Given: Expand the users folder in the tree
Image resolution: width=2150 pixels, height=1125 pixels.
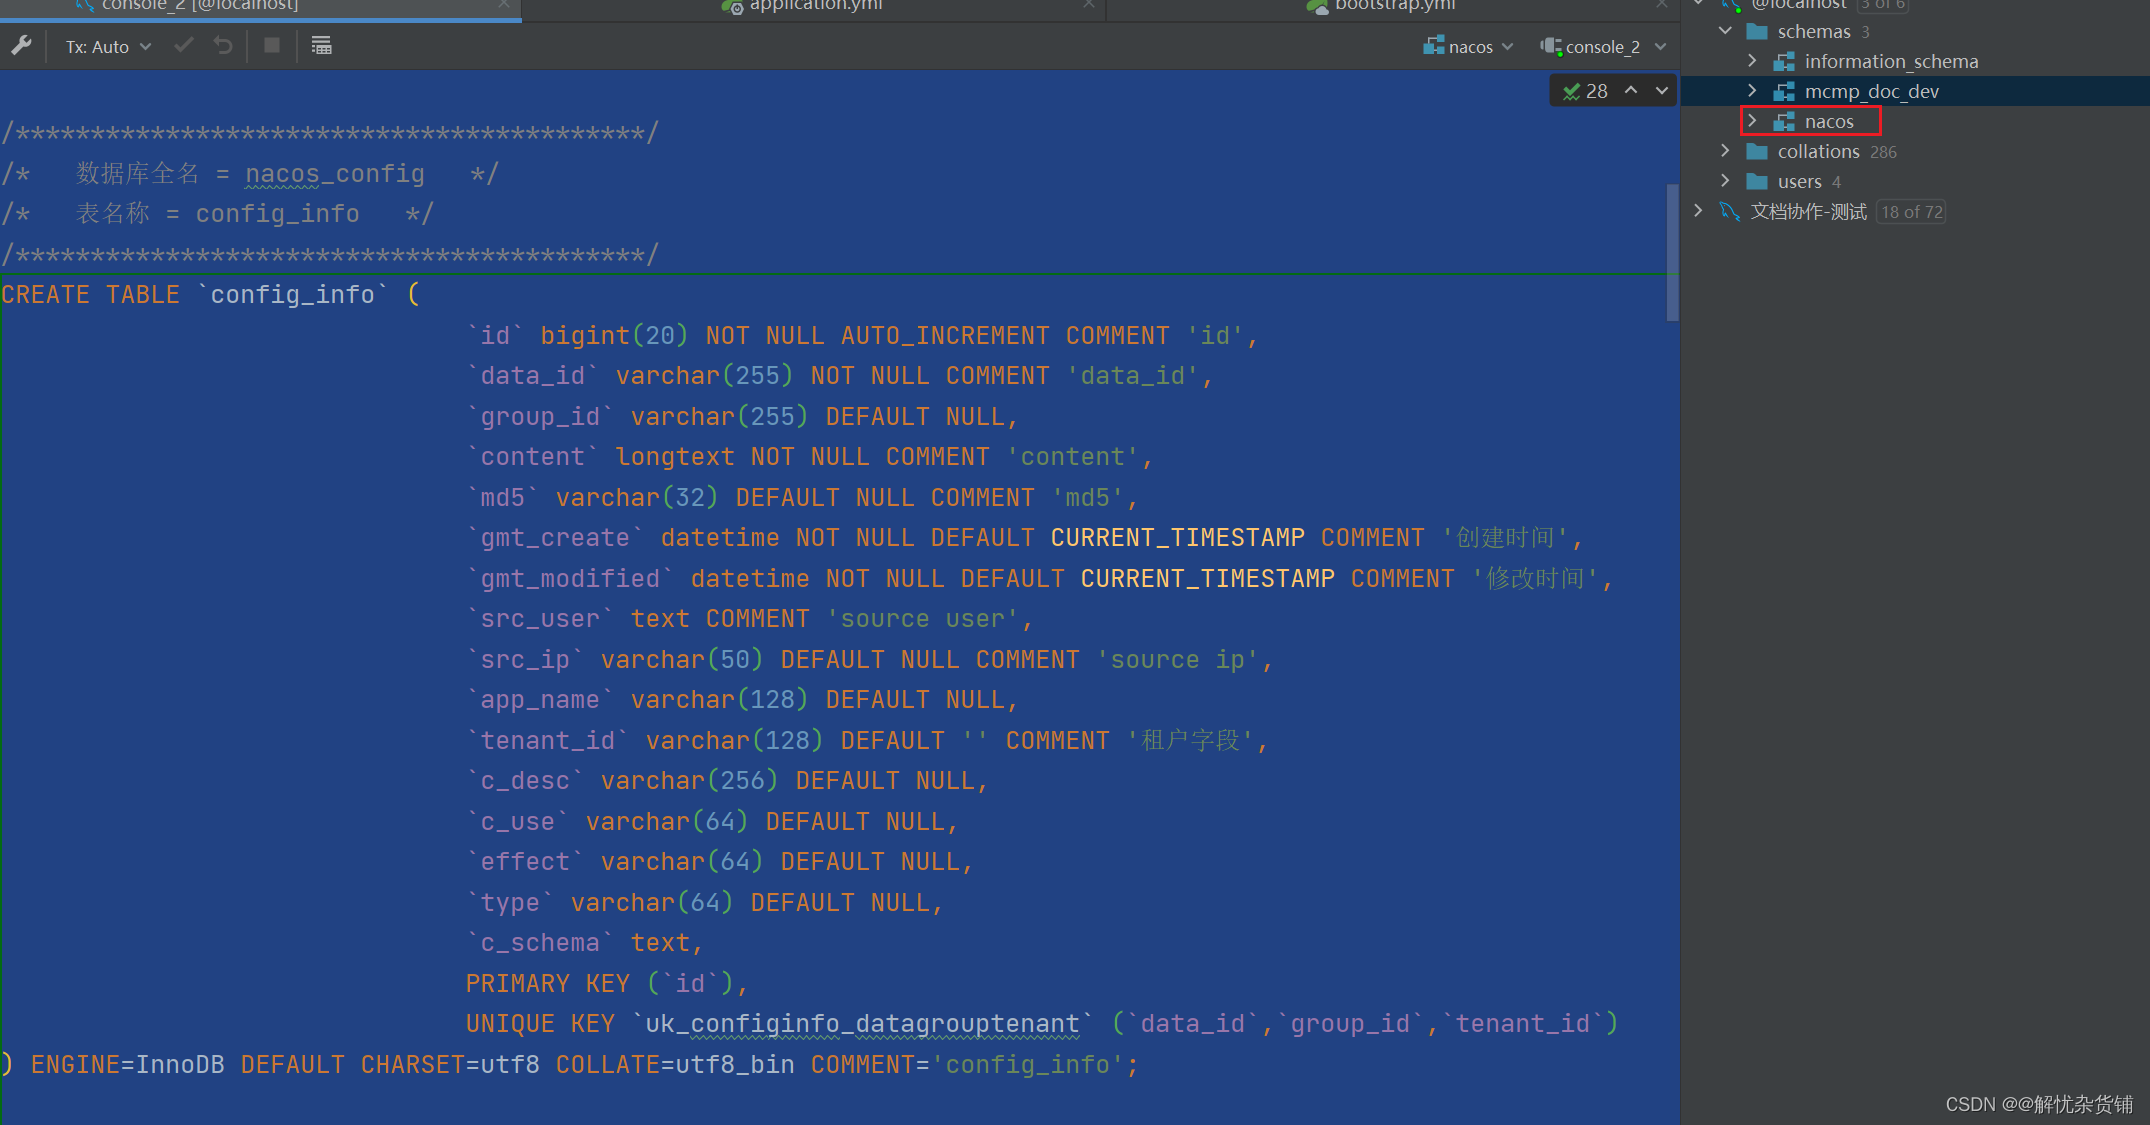Looking at the screenshot, I should (x=1725, y=181).
